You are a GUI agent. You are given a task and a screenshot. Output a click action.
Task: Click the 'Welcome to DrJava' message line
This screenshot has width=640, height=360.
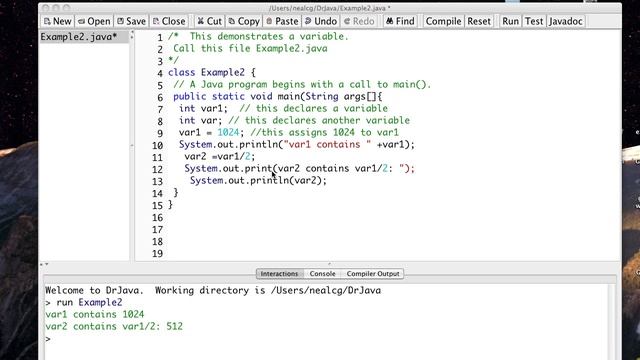click(x=213, y=291)
